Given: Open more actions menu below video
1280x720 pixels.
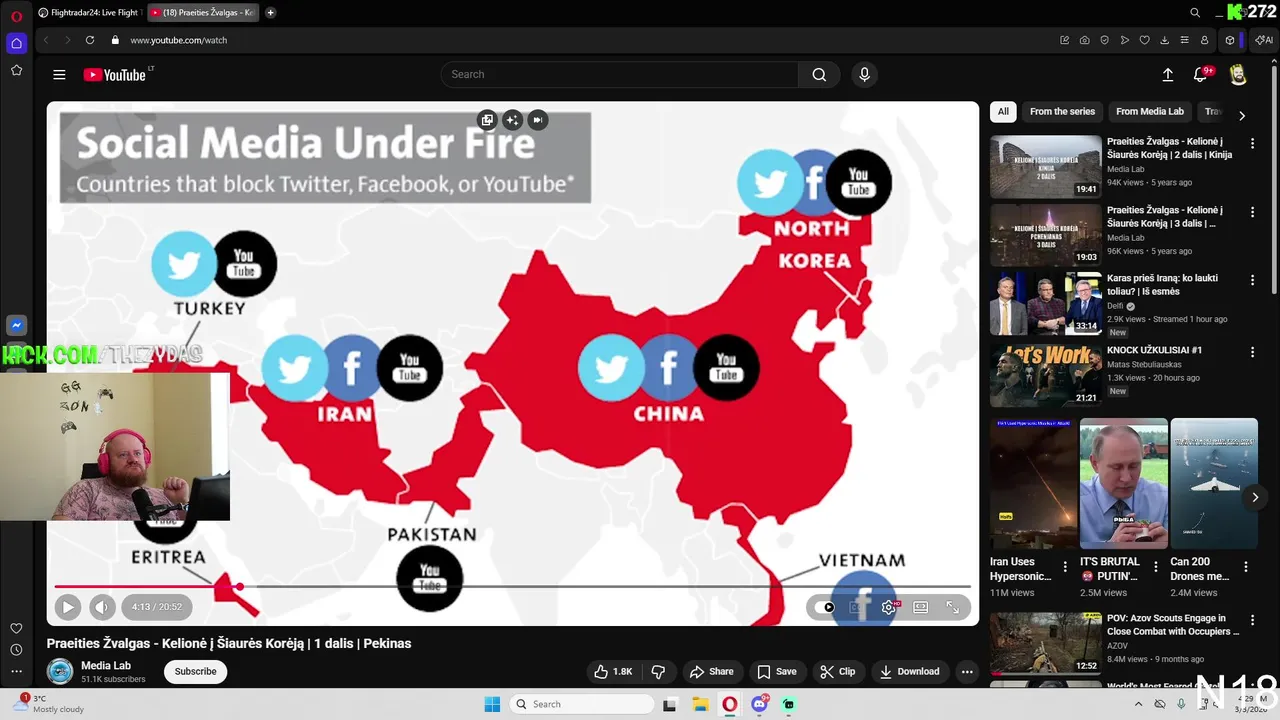Looking at the screenshot, I should (x=967, y=671).
